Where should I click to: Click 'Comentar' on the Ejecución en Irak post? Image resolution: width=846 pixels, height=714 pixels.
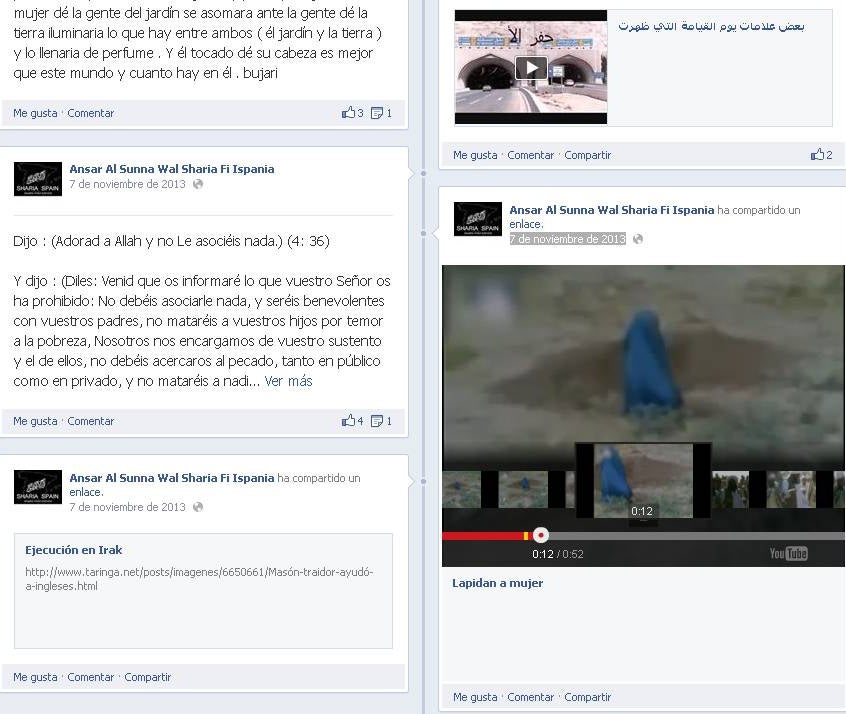point(90,677)
